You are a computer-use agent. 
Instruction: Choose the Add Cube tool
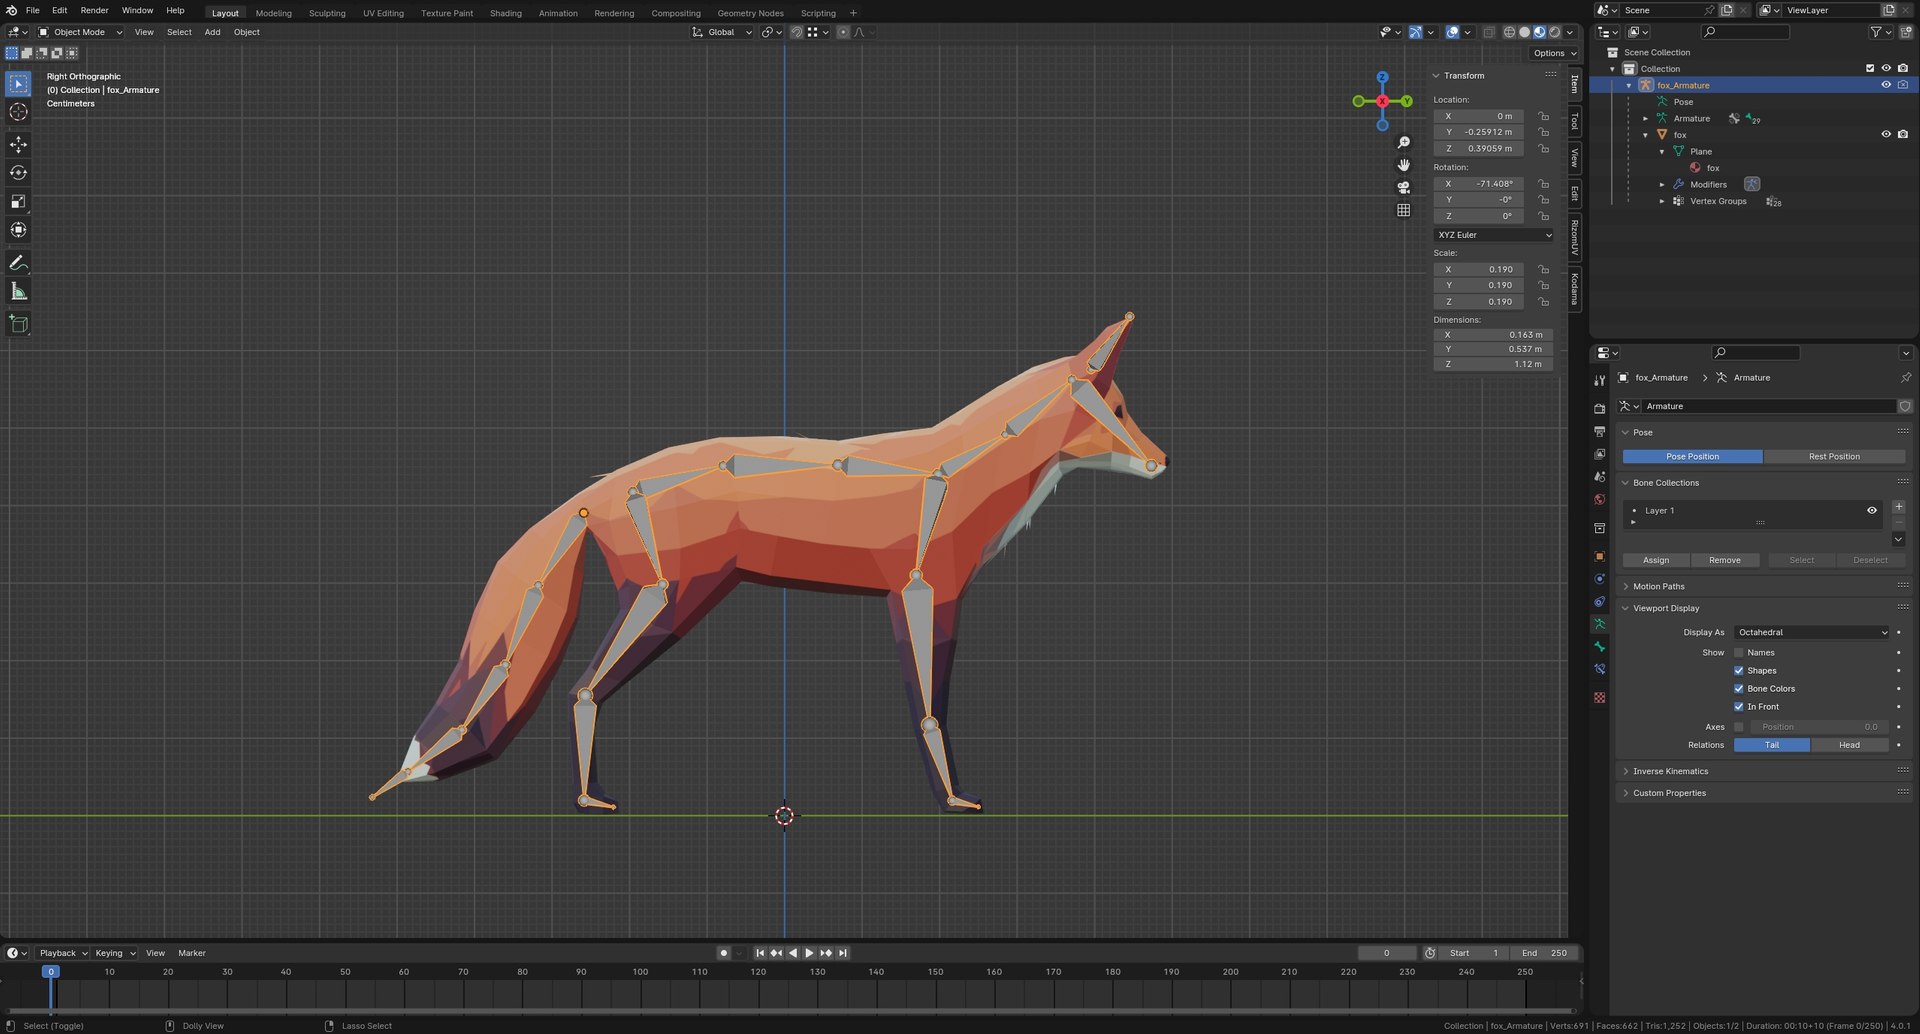point(18,324)
